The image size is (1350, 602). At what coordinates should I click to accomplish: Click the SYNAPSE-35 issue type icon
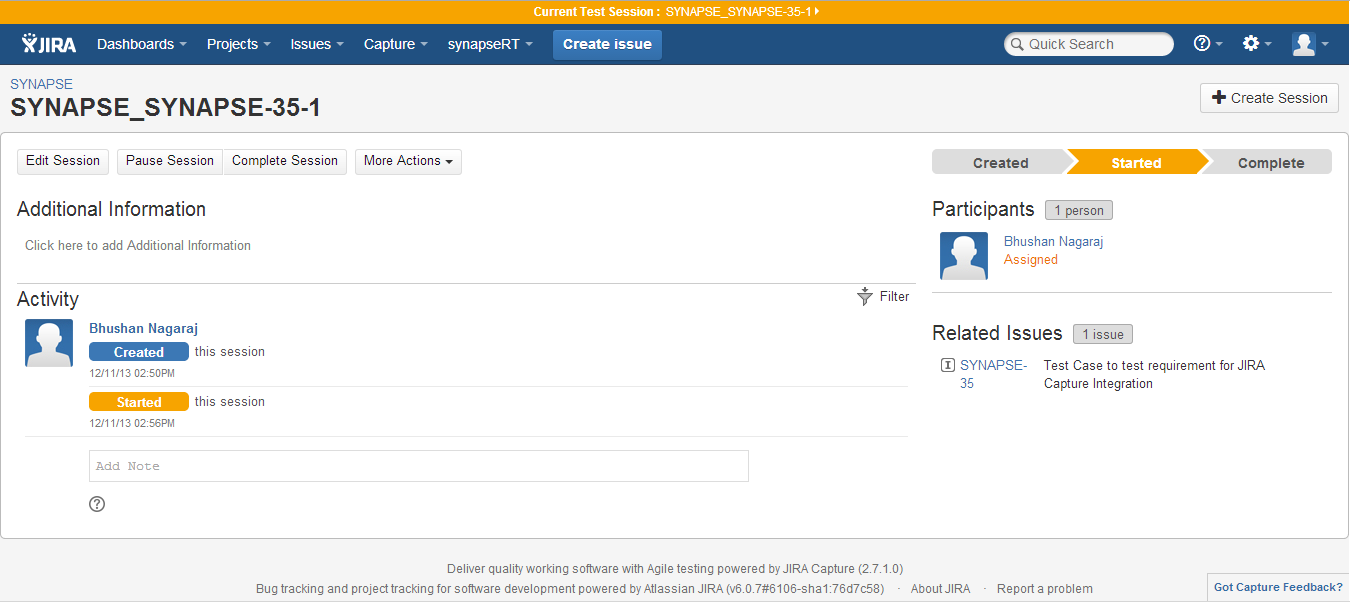click(x=948, y=365)
